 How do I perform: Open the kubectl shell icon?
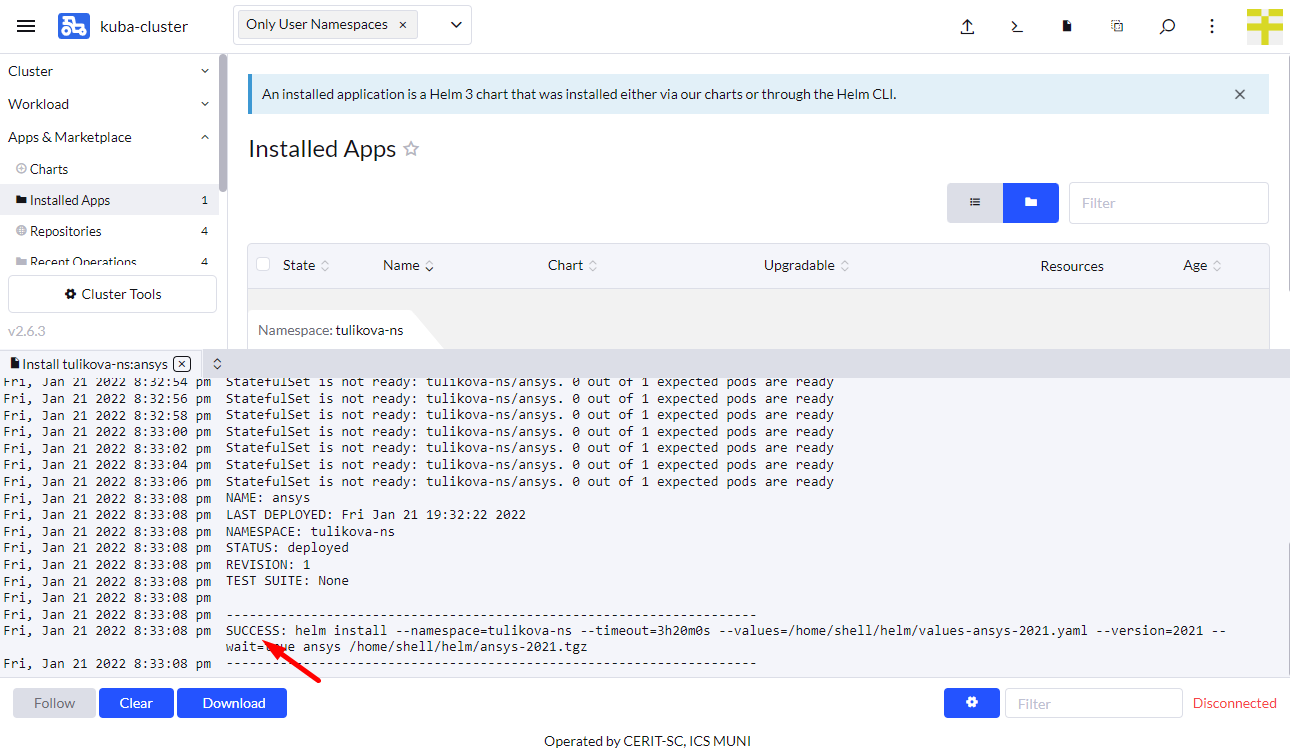[1017, 27]
